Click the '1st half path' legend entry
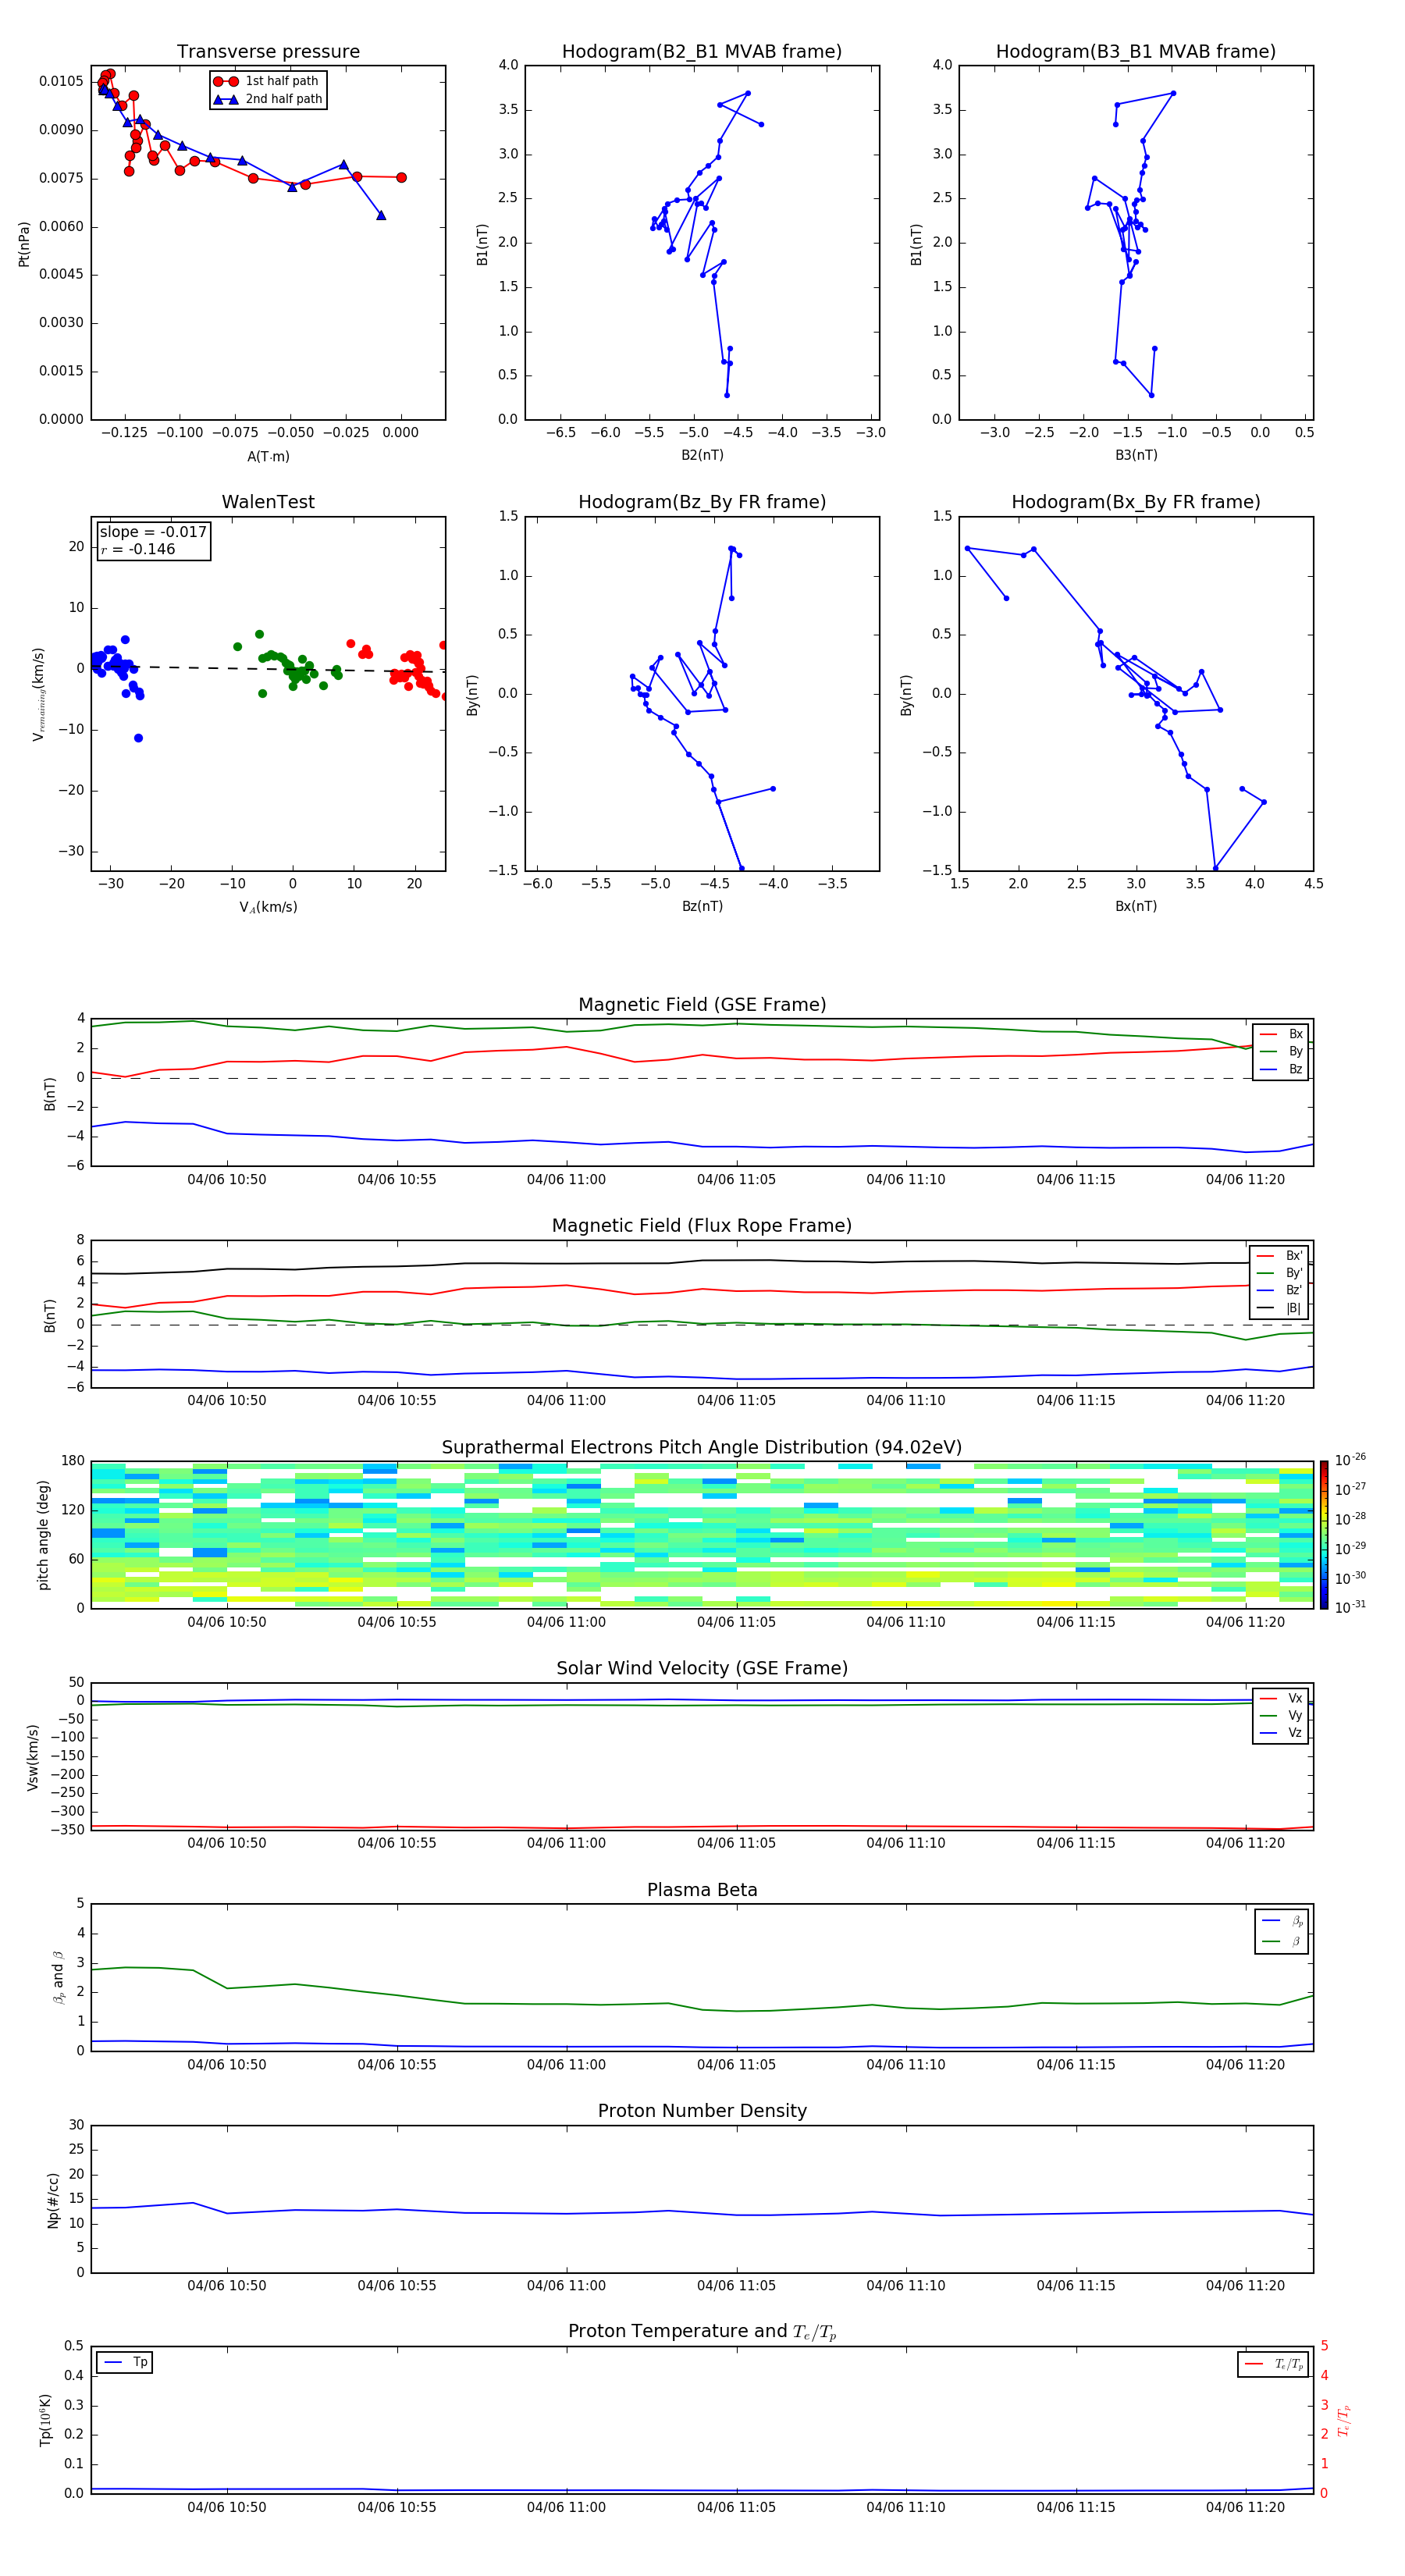This screenshot has height=2576, width=1405. pos(266,81)
